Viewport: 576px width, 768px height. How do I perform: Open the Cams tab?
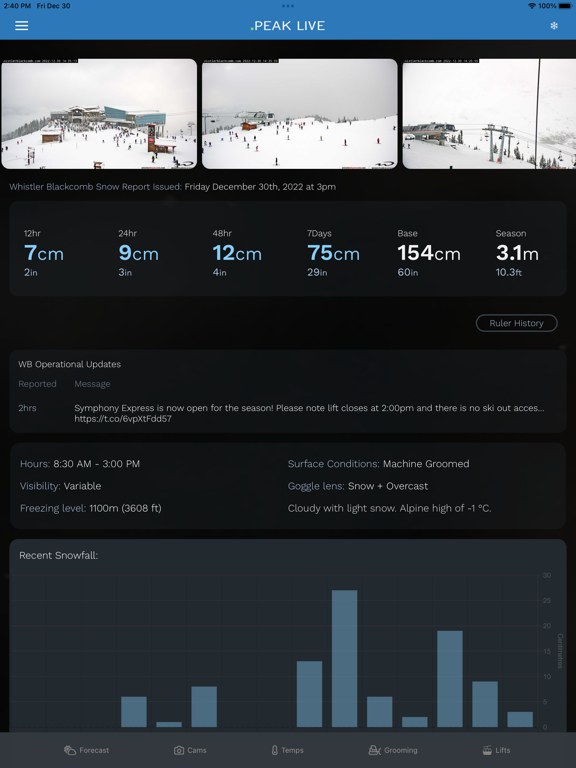pos(190,750)
